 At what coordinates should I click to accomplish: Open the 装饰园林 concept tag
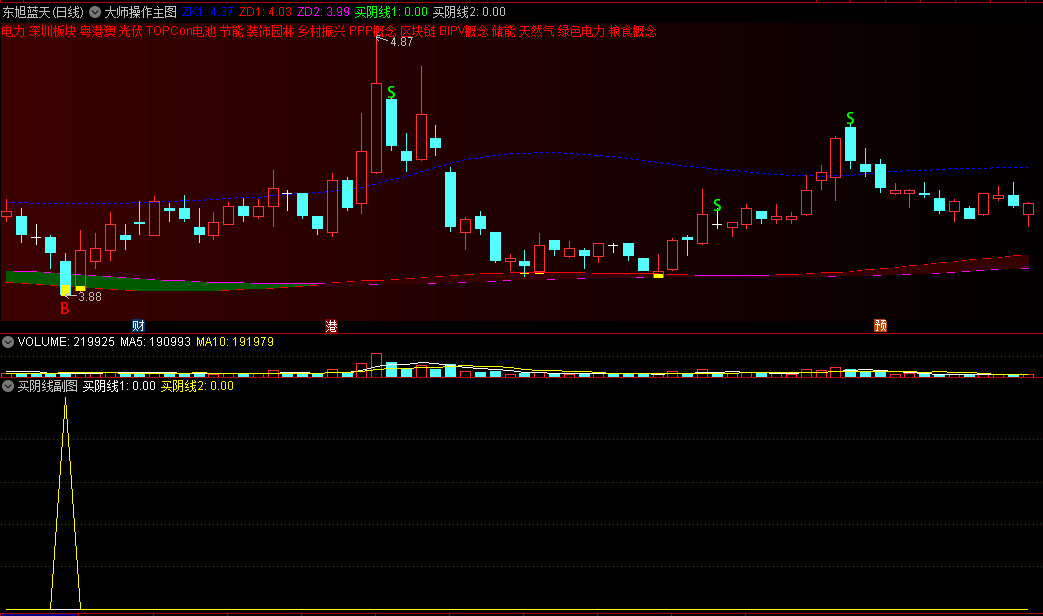(x=270, y=31)
